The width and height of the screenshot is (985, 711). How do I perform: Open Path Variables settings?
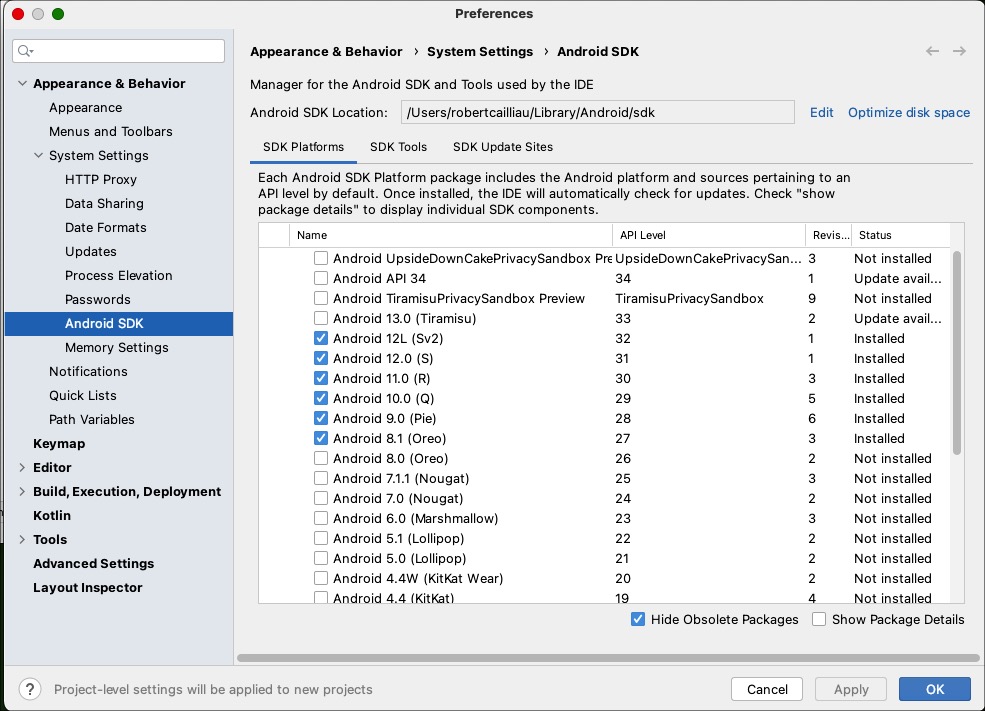tap(92, 419)
